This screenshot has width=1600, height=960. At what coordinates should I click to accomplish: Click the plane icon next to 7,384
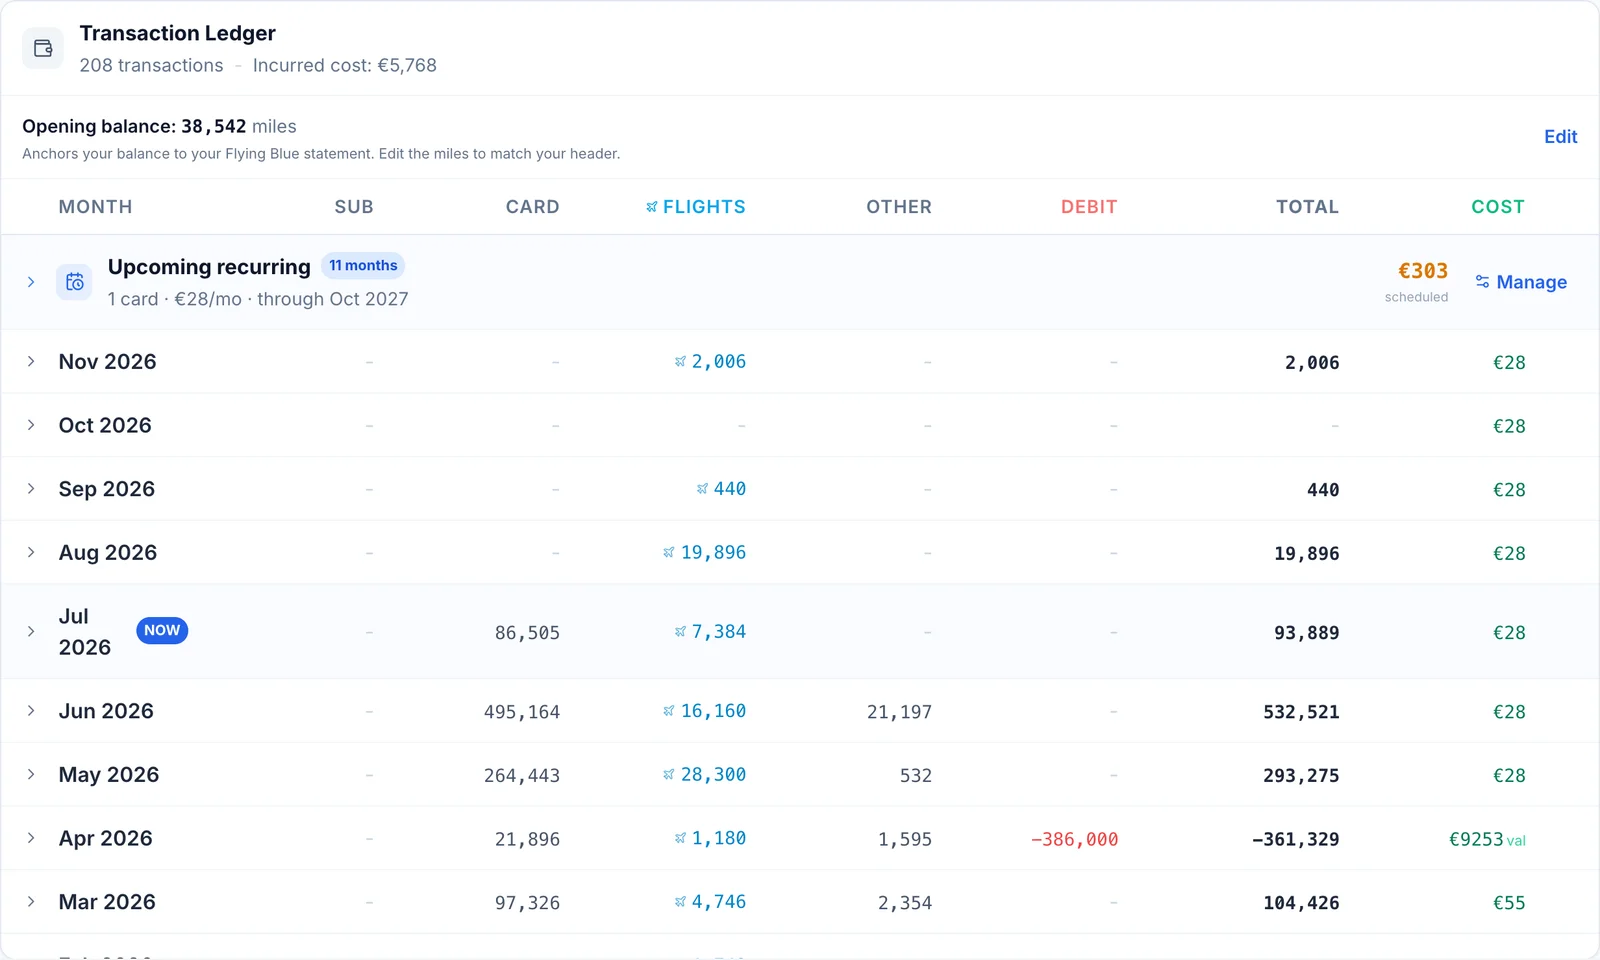[680, 632]
